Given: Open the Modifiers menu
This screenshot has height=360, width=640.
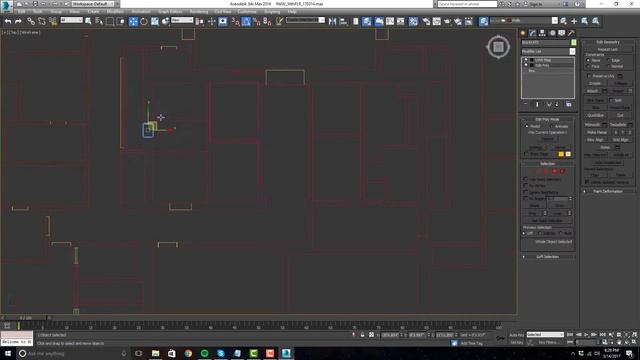Looking at the screenshot, I should 115,12.
